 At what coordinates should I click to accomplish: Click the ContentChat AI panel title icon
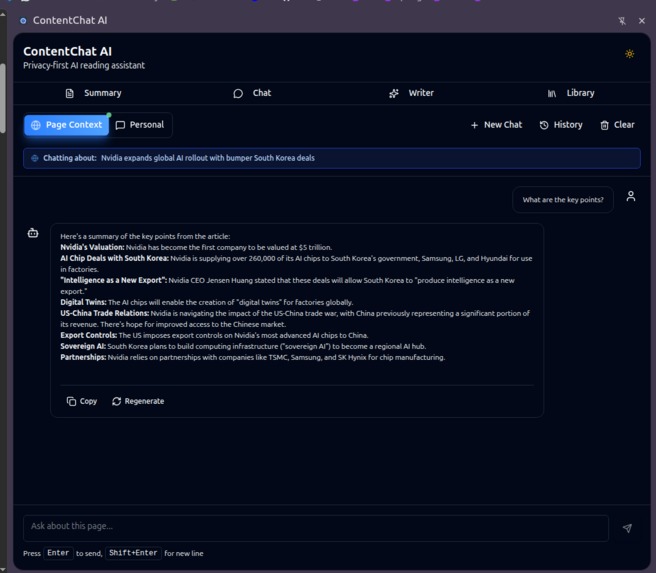pyautogui.click(x=23, y=20)
